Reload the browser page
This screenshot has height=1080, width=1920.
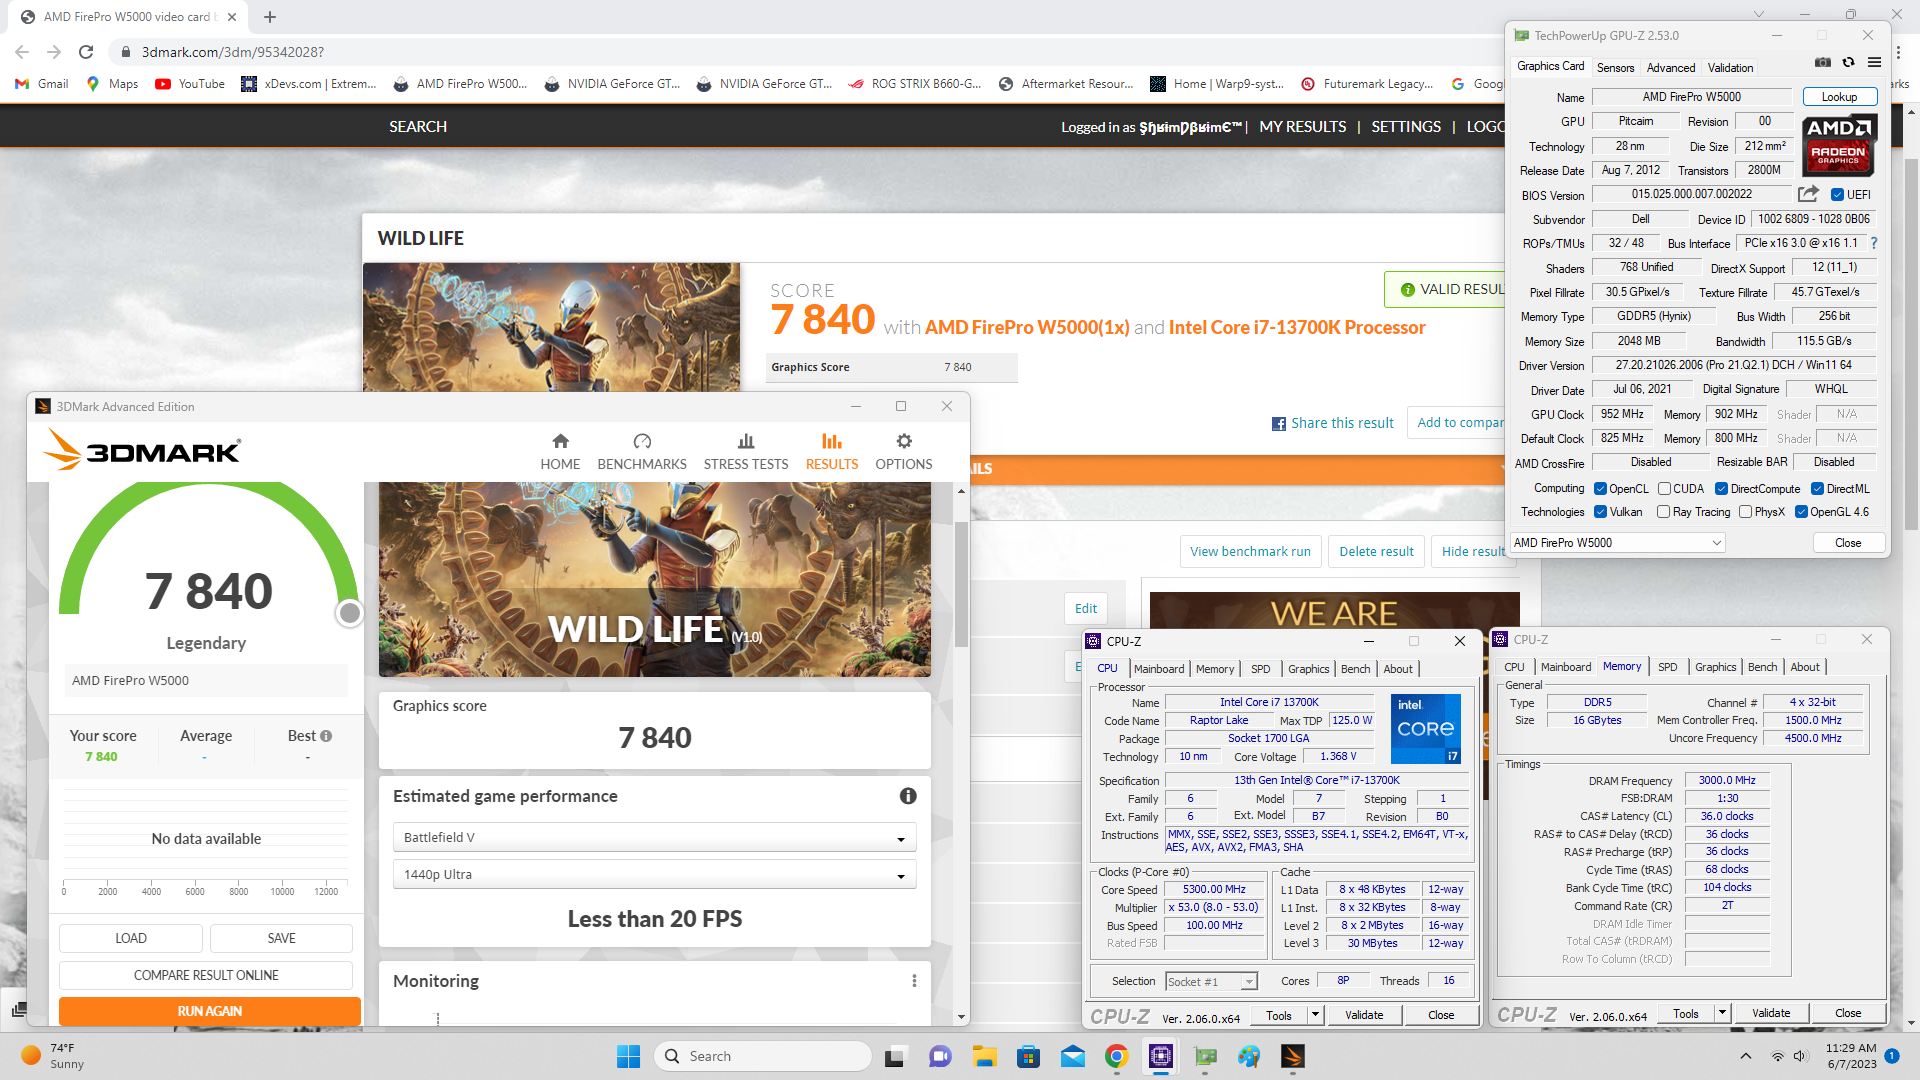tap(86, 52)
